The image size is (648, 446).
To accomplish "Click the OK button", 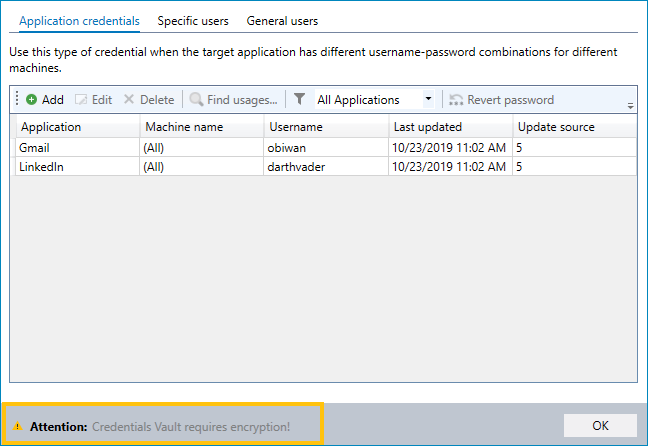I will coord(600,425).
